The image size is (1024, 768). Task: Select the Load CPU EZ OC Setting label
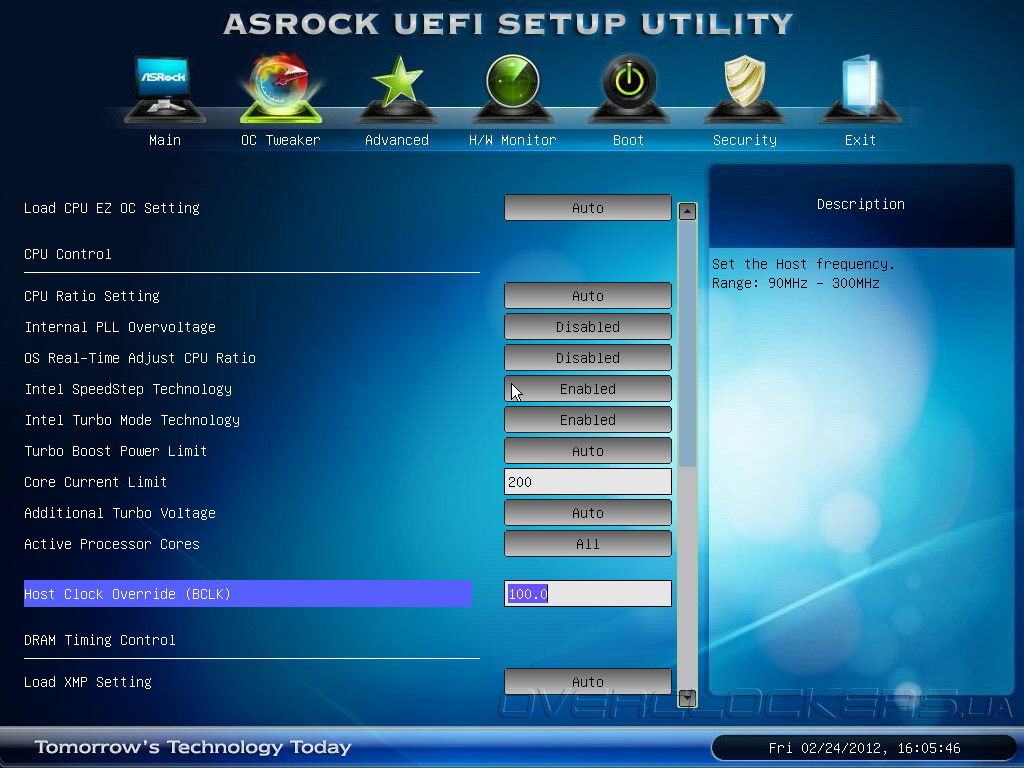point(112,208)
